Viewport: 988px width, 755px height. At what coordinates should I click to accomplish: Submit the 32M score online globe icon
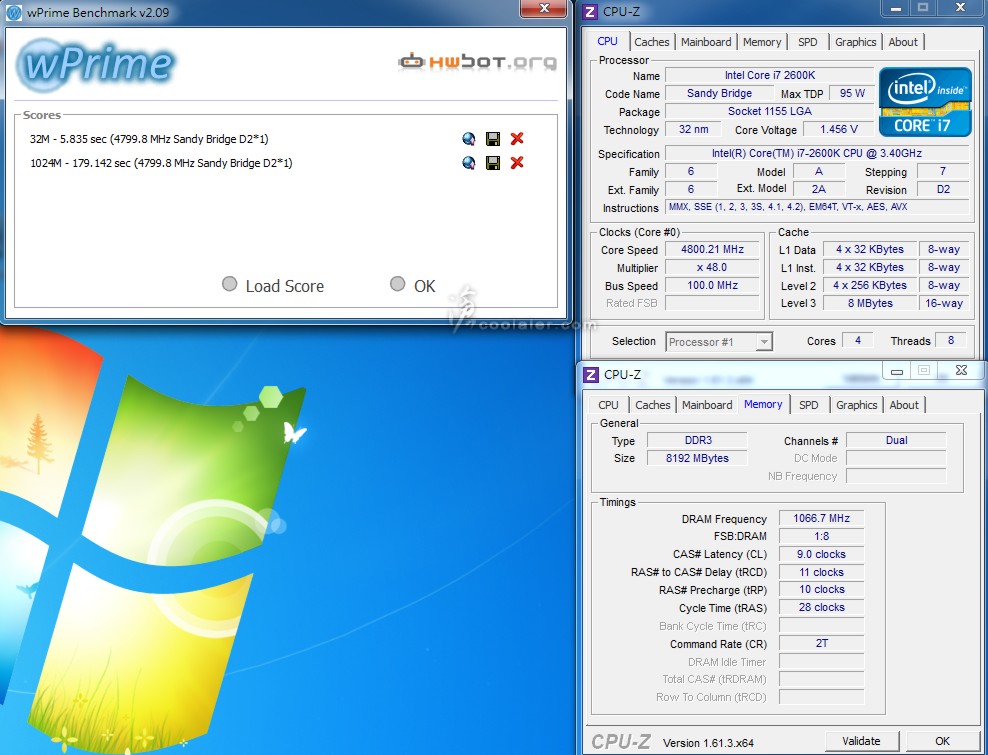point(468,139)
